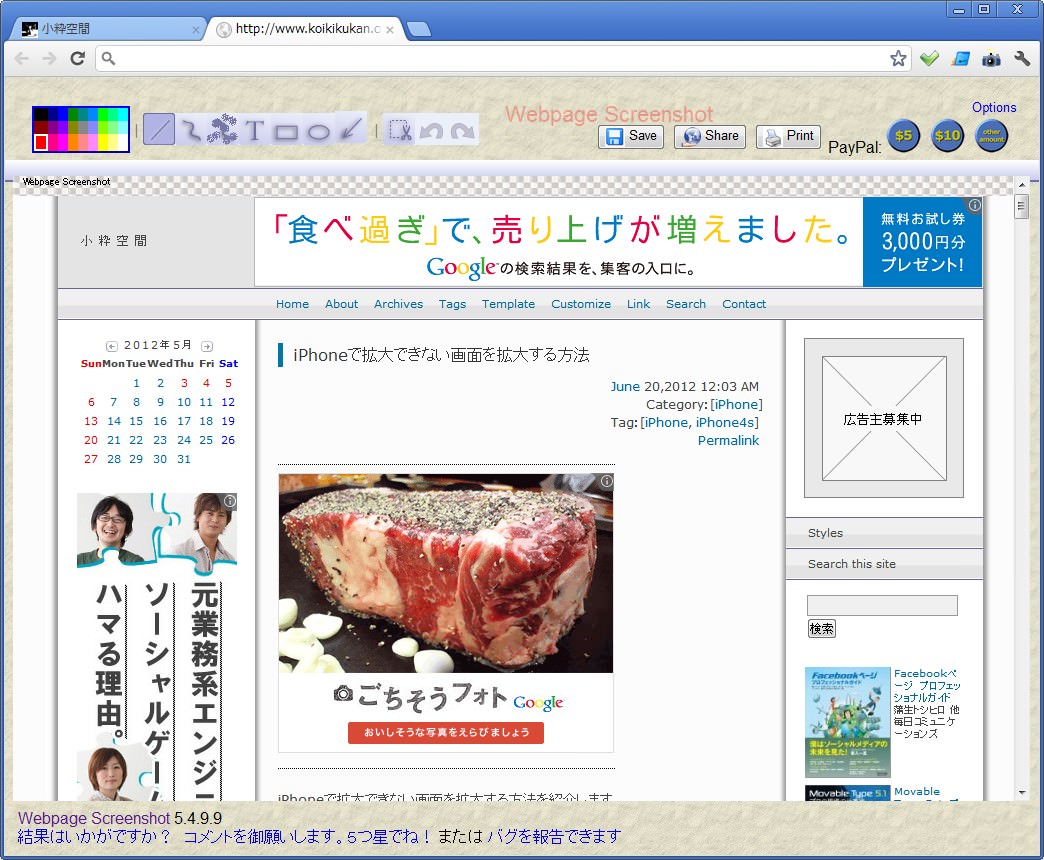Open the Options link
This screenshot has height=860, width=1044.
(994, 107)
